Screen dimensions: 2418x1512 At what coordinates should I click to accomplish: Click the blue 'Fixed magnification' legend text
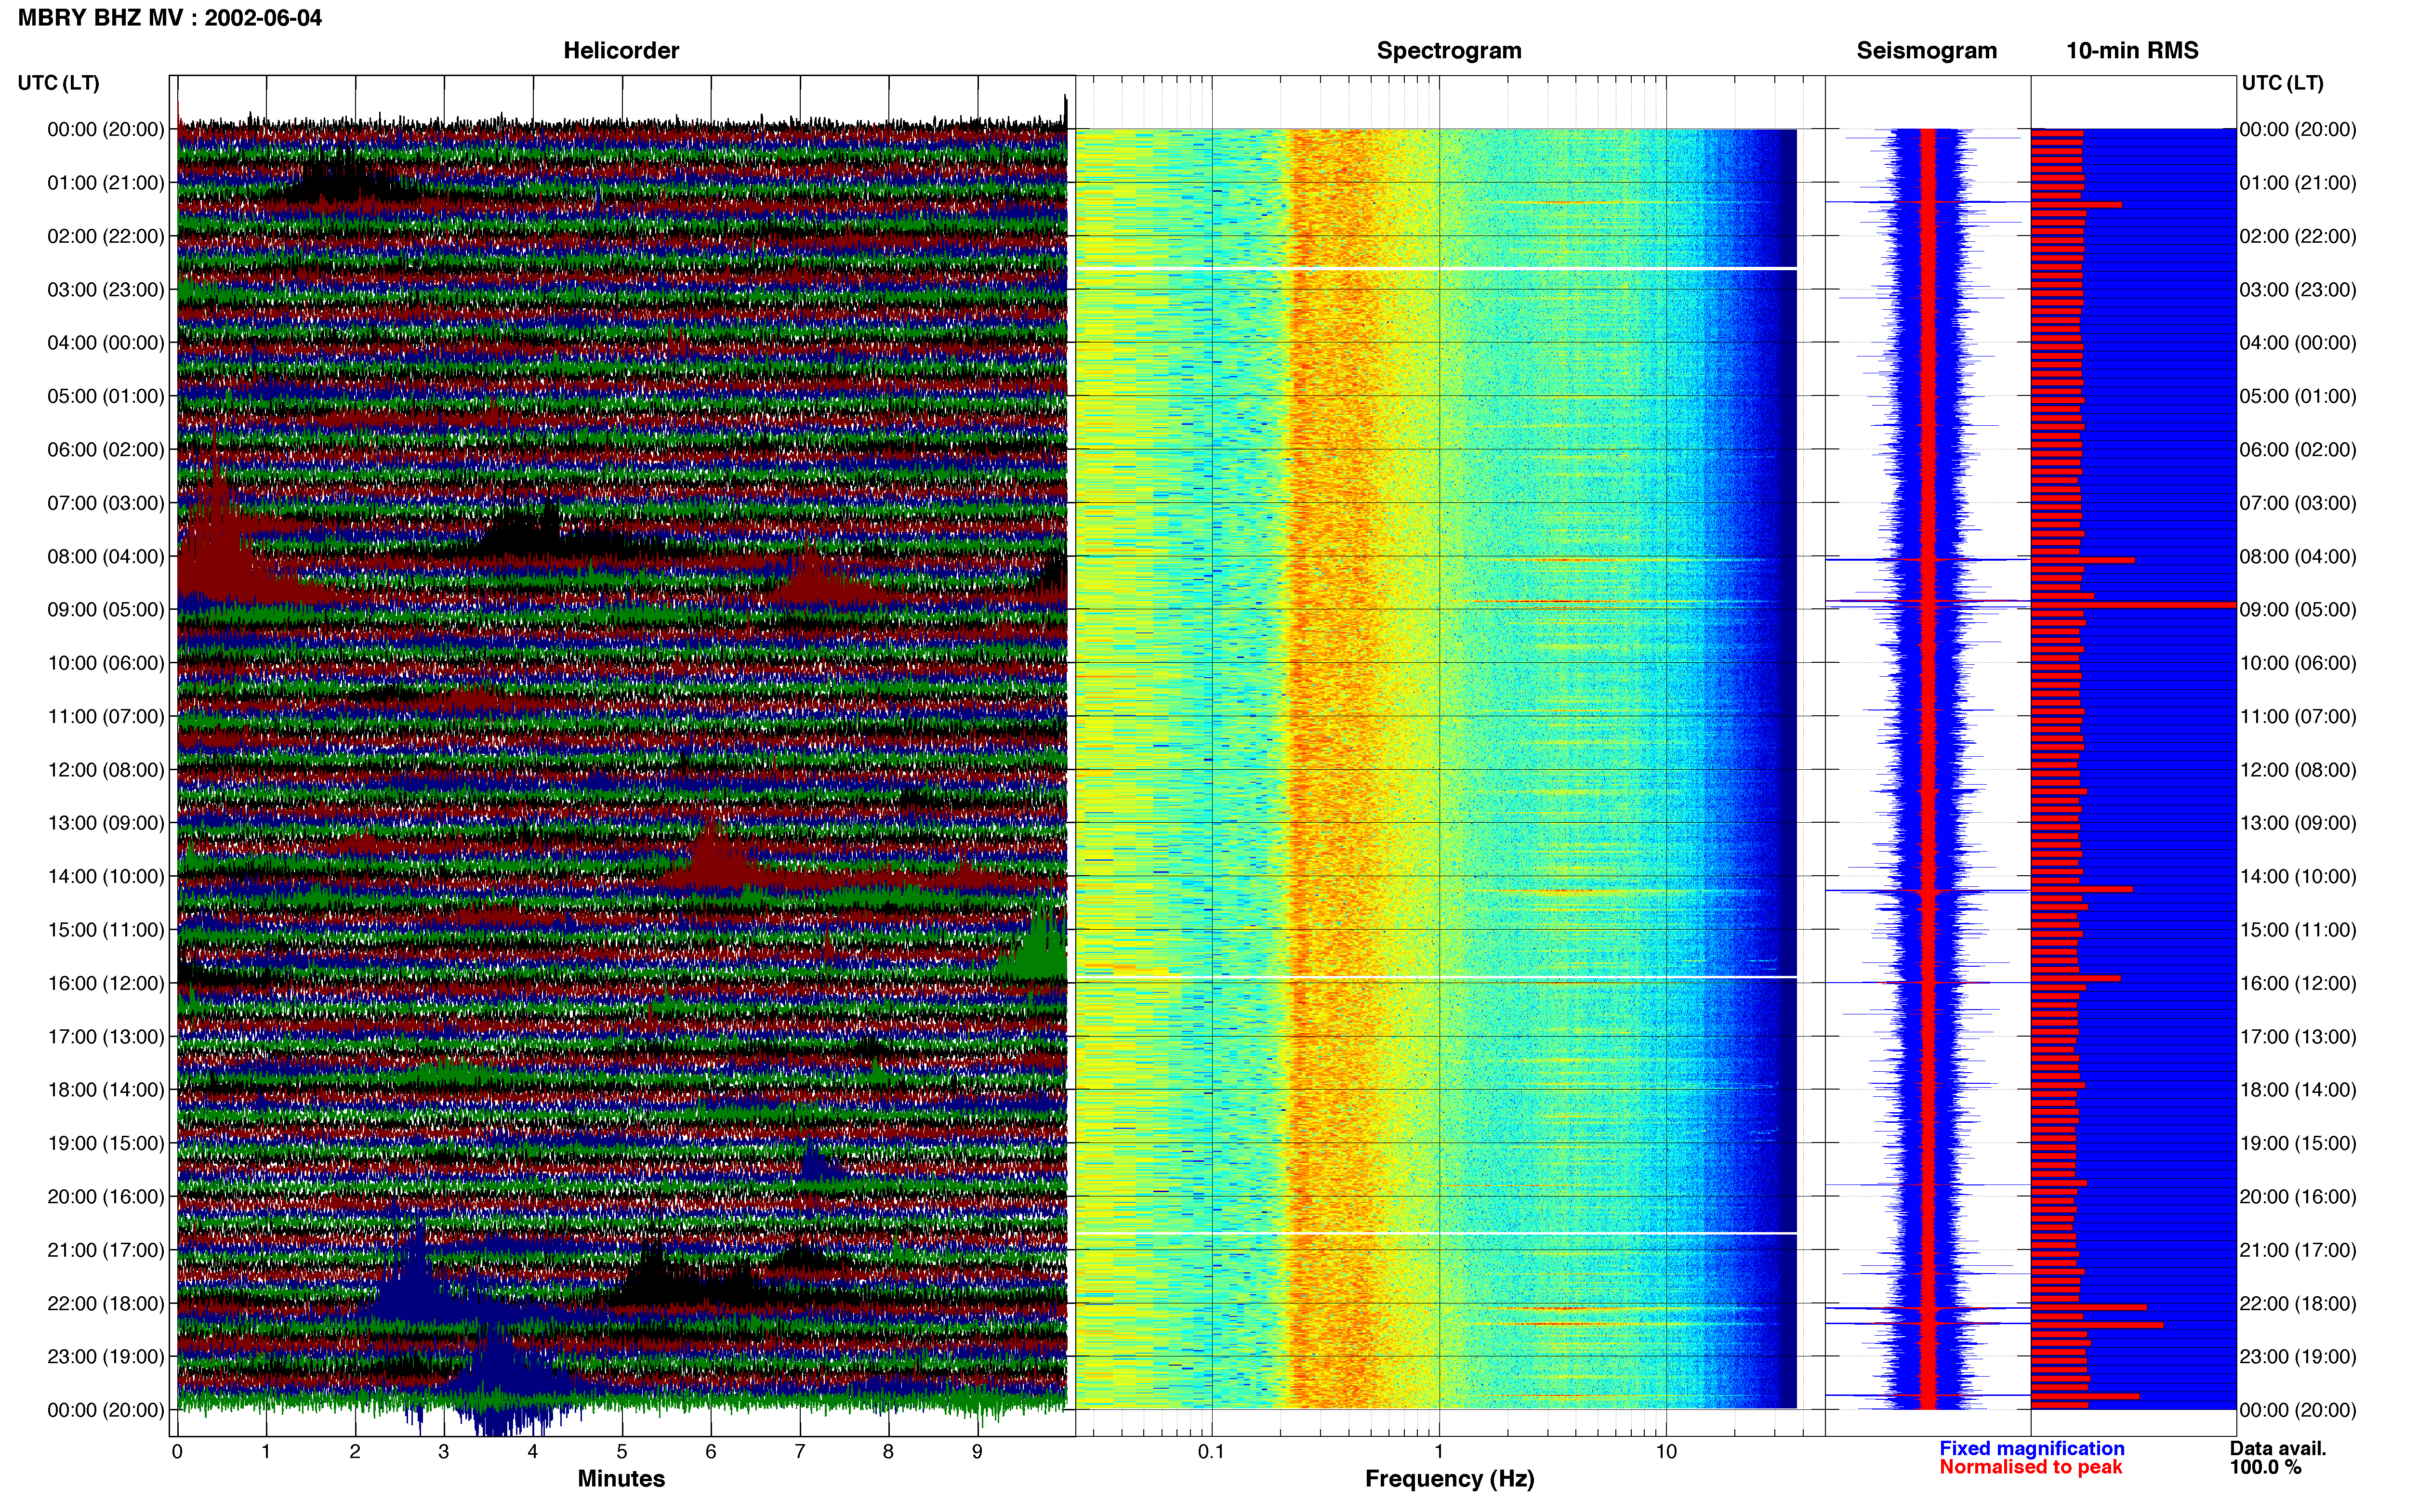click(x=2032, y=1449)
